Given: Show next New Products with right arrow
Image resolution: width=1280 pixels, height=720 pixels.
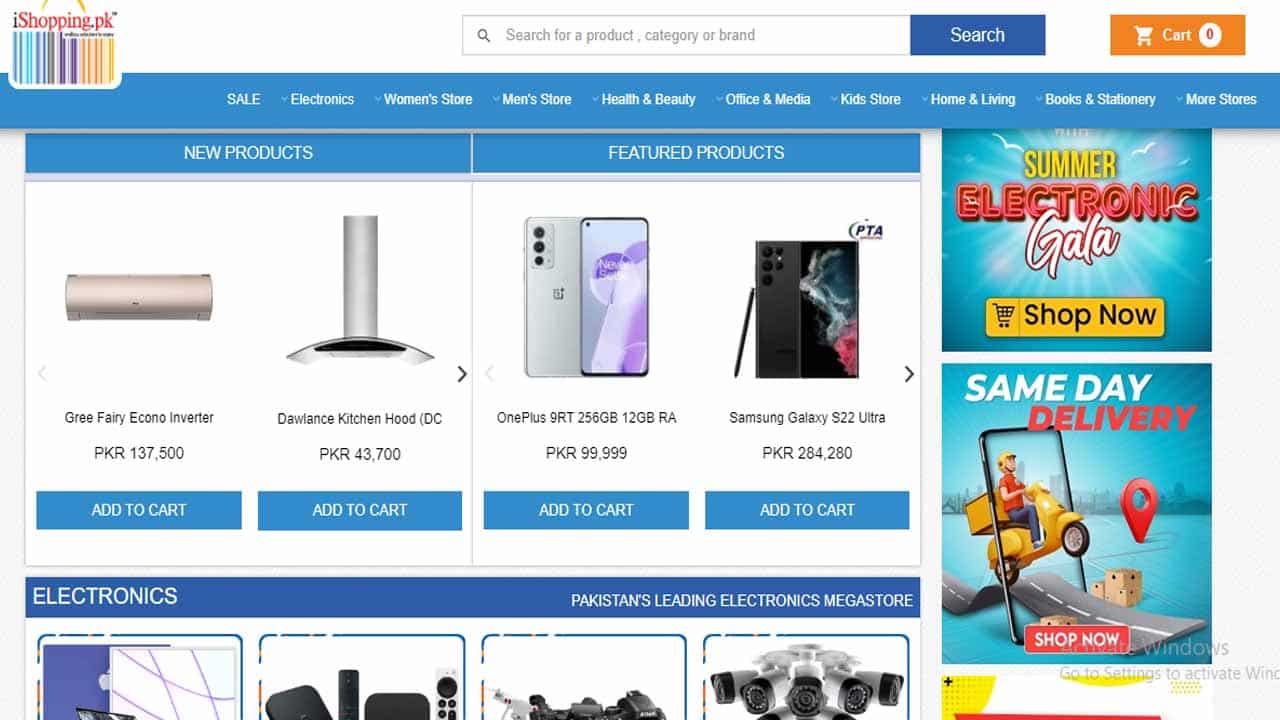Looking at the screenshot, I should tap(462, 374).
